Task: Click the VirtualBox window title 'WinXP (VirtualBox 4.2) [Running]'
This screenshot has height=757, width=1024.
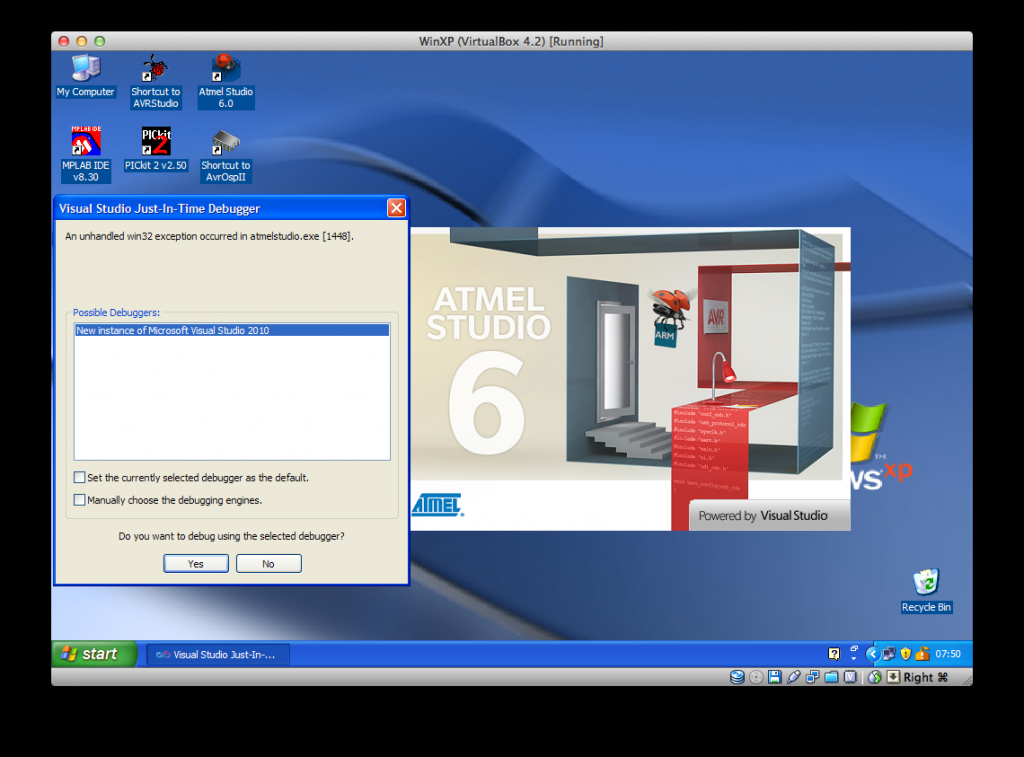Action: (511, 41)
